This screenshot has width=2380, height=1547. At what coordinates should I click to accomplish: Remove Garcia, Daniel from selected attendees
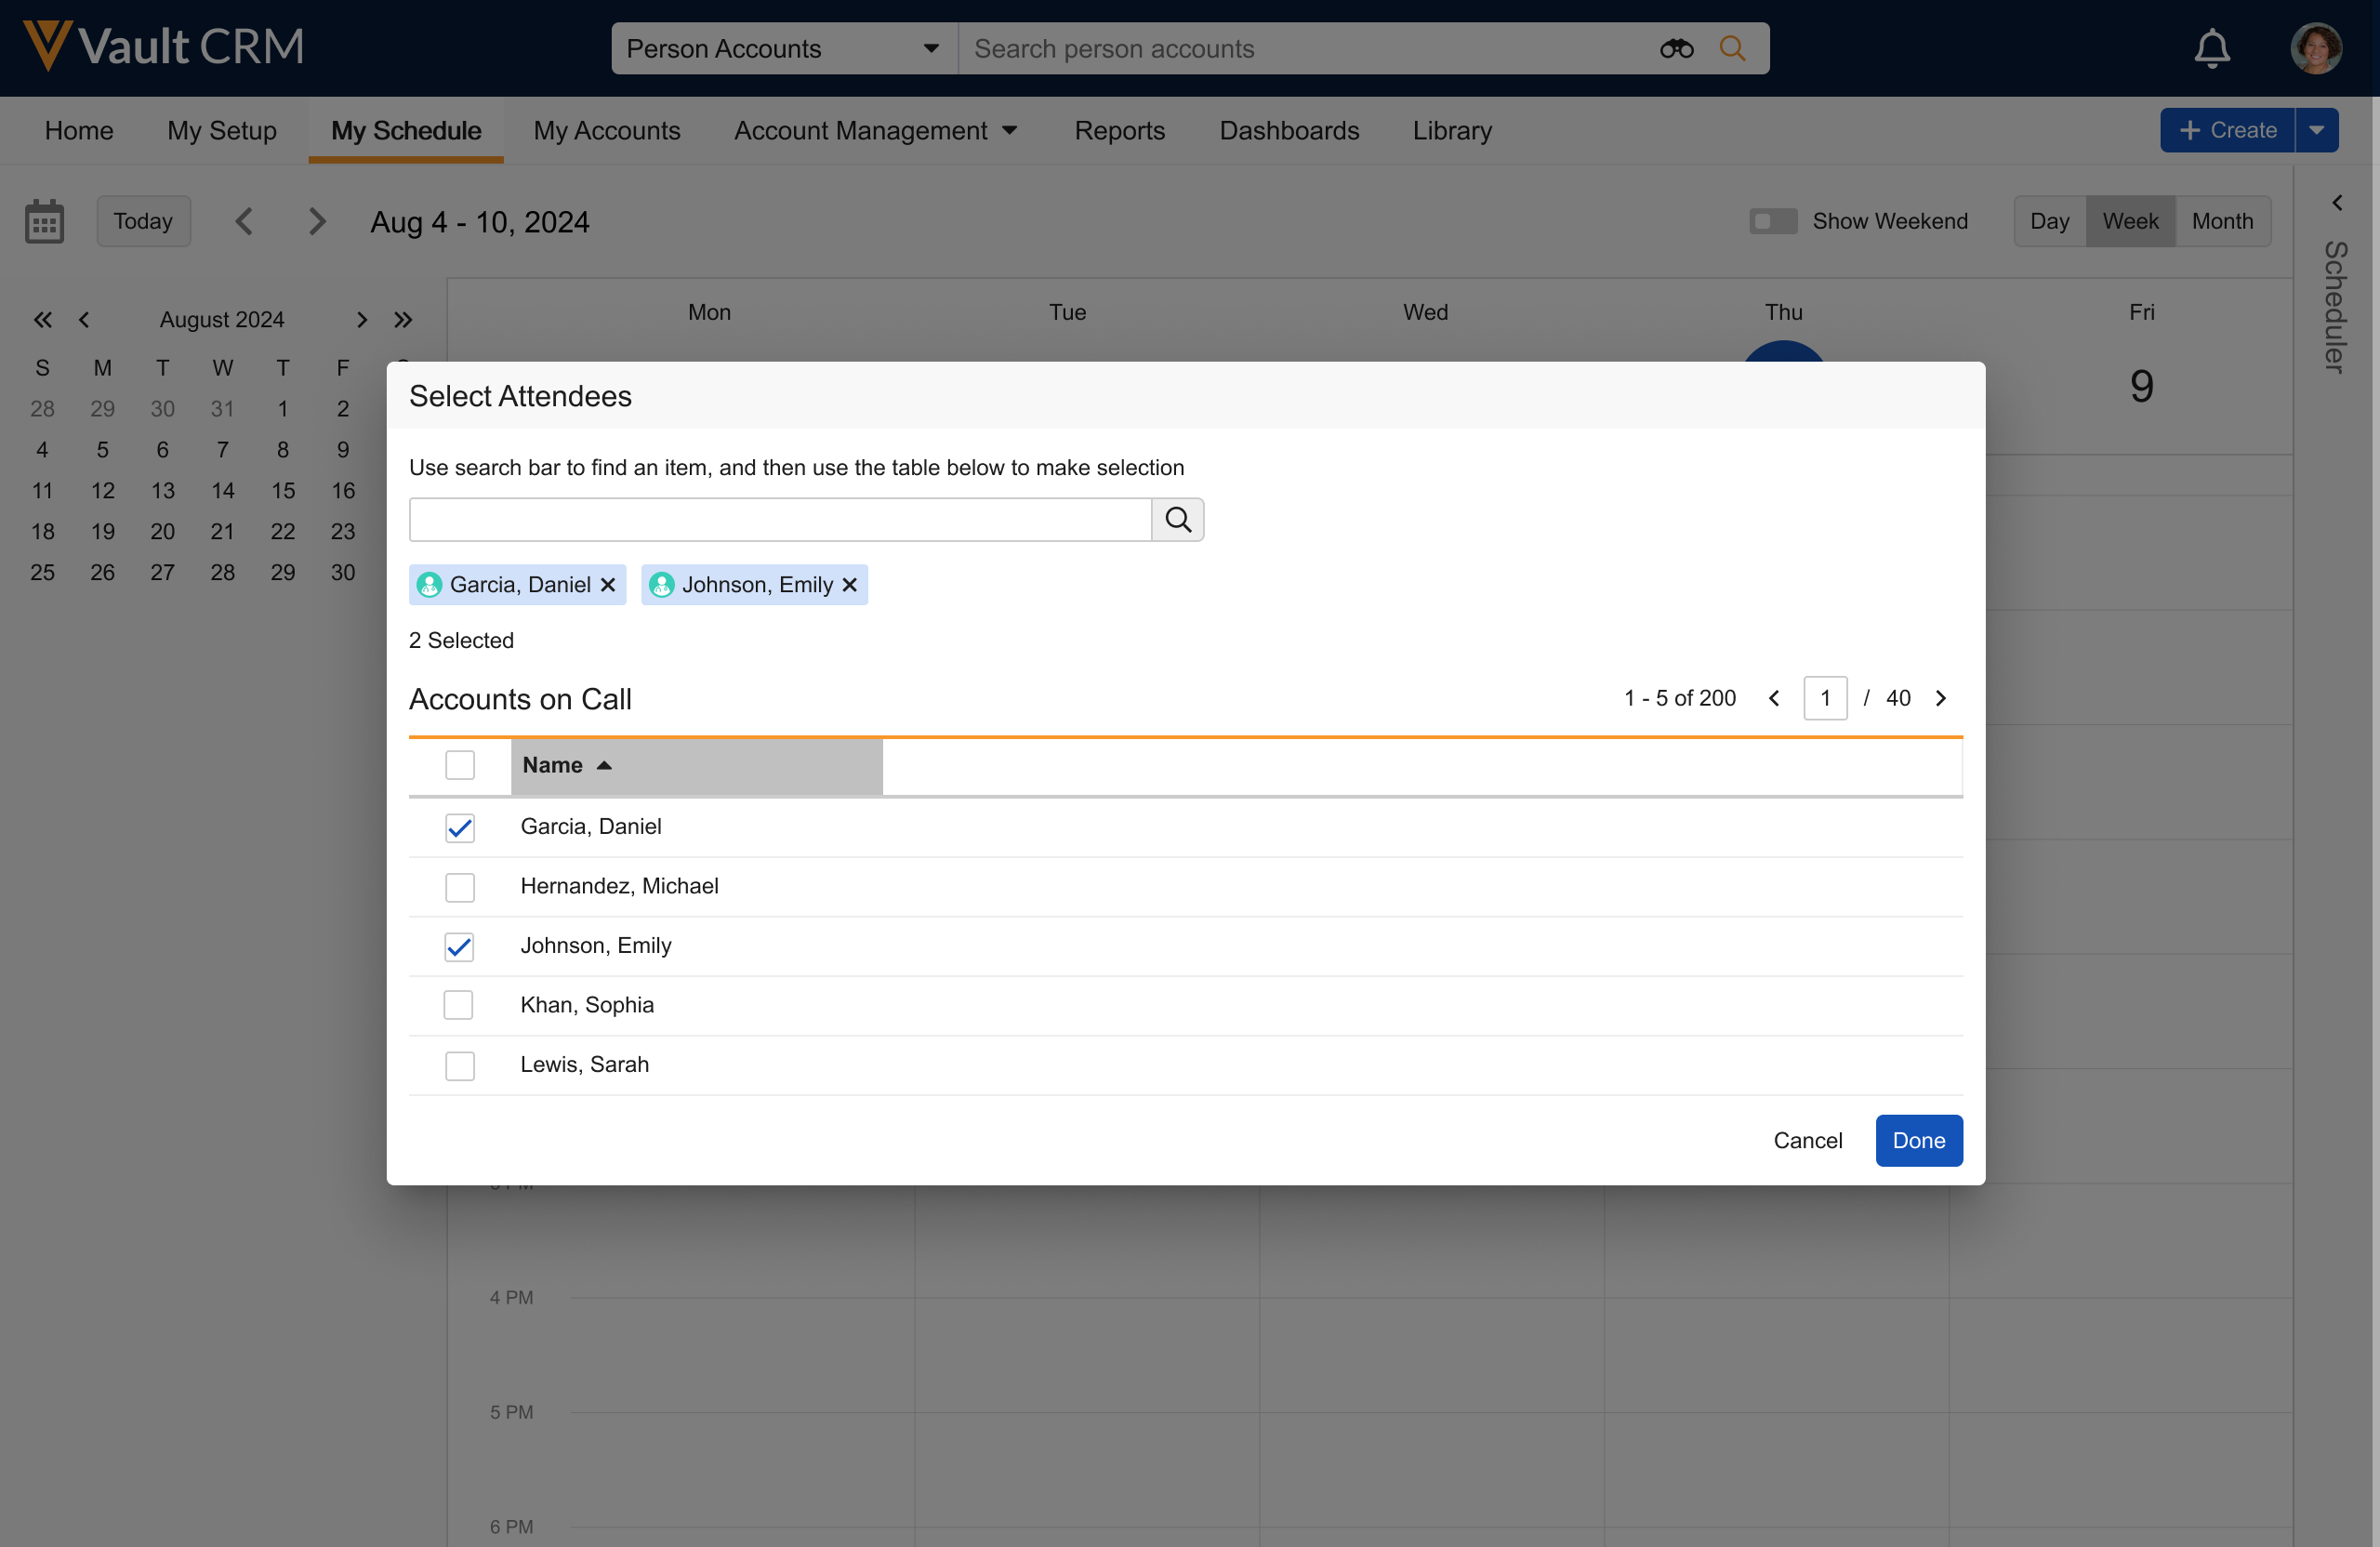pyautogui.click(x=608, y=585)
